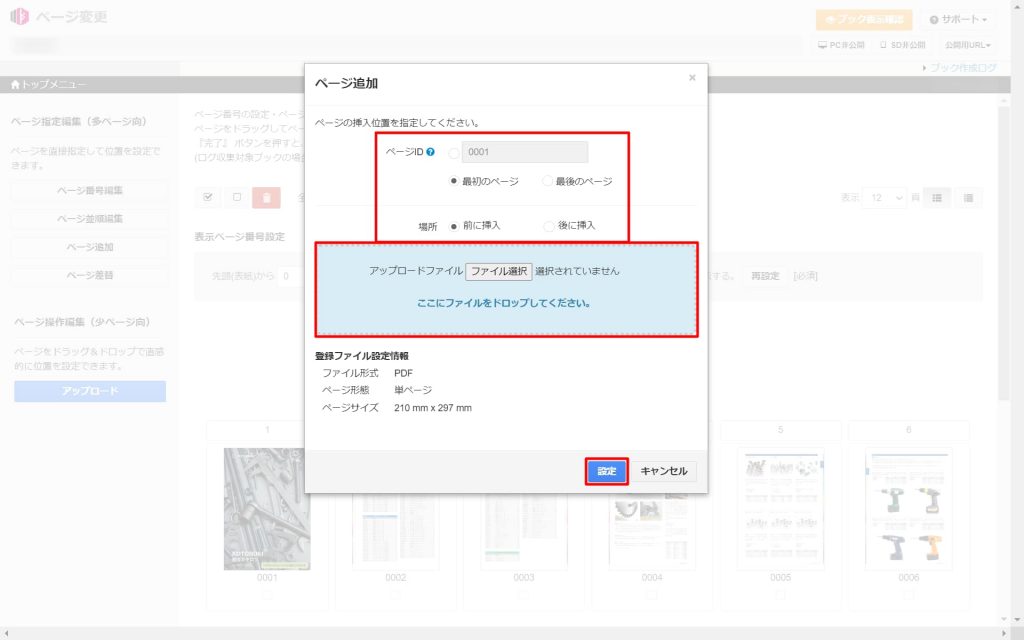Screen dimensions: 1024x640
Task: Click the help icon next to ページID
Action: (x=430, y=153)
